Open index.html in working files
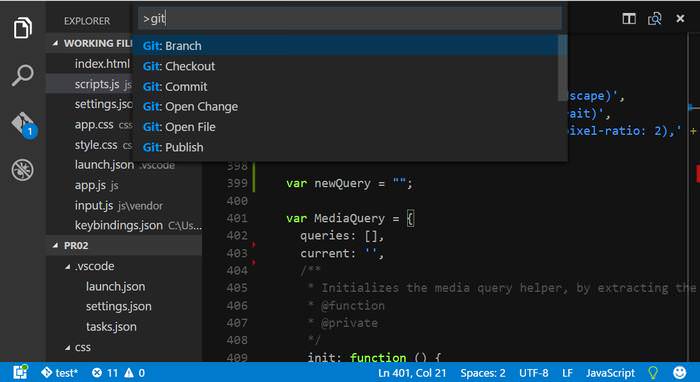The width and height of the screenshot is (700, 382). coord(102,64)
